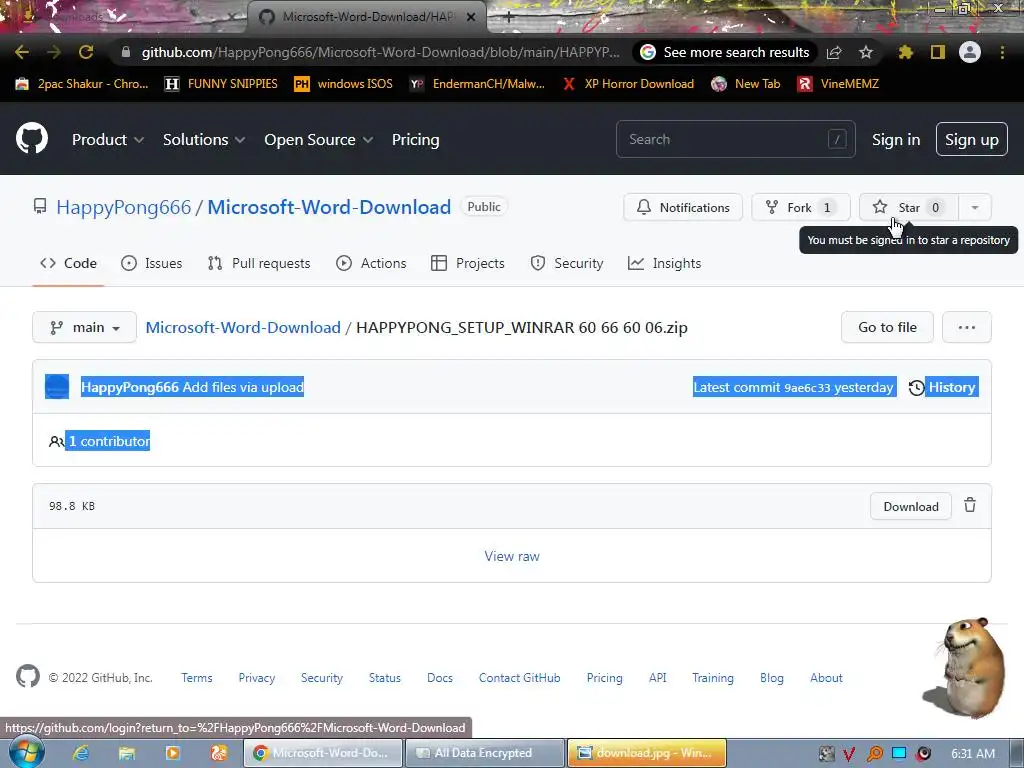View commit History
1024x768 pixels.
[943, 387]
